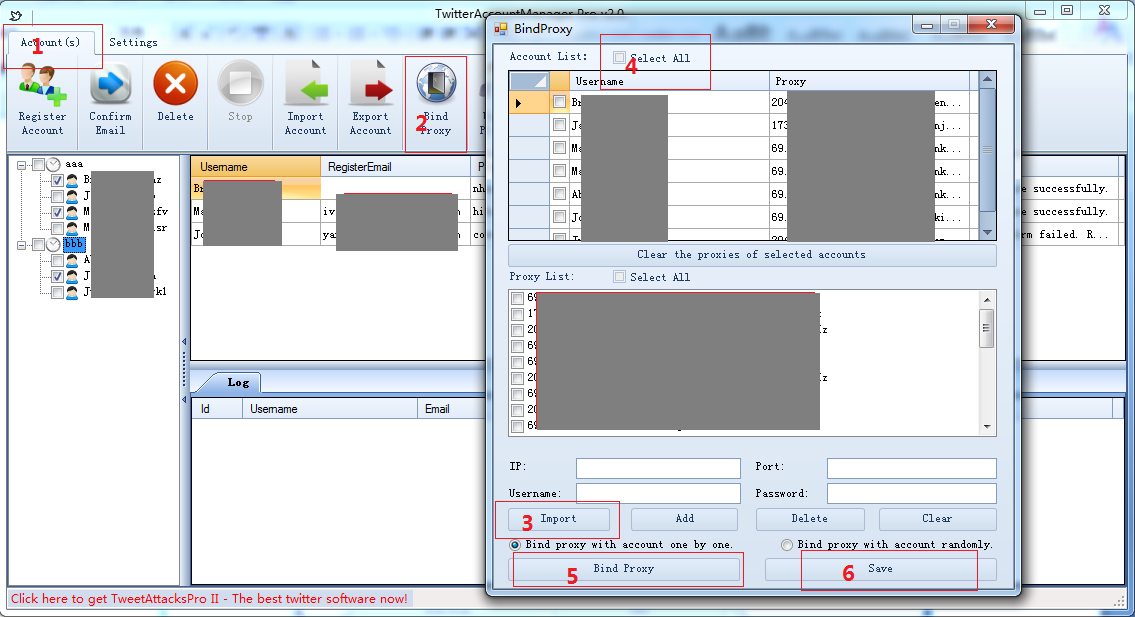
Task: Open the TweetAttacksPro II promo link
Action: (x=209, y=599)
